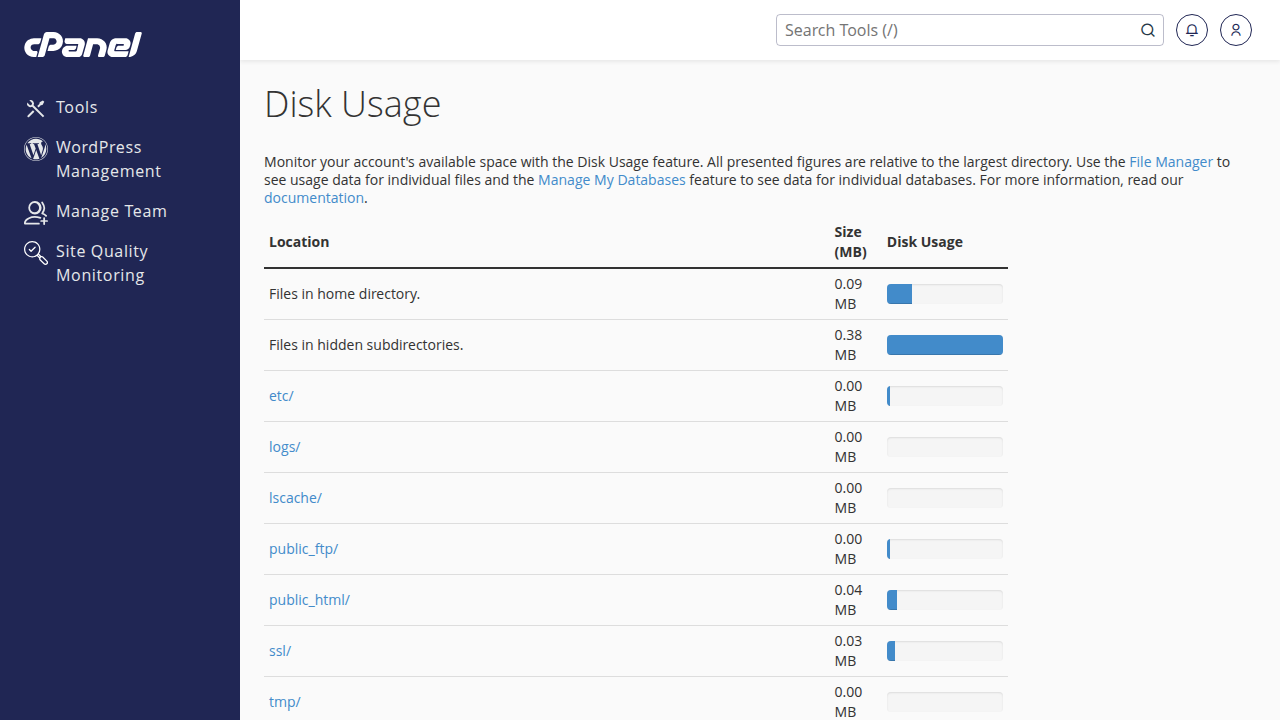
Task: Open the notifications bell
Action: pyautogui.click(x=1192, y=30)
